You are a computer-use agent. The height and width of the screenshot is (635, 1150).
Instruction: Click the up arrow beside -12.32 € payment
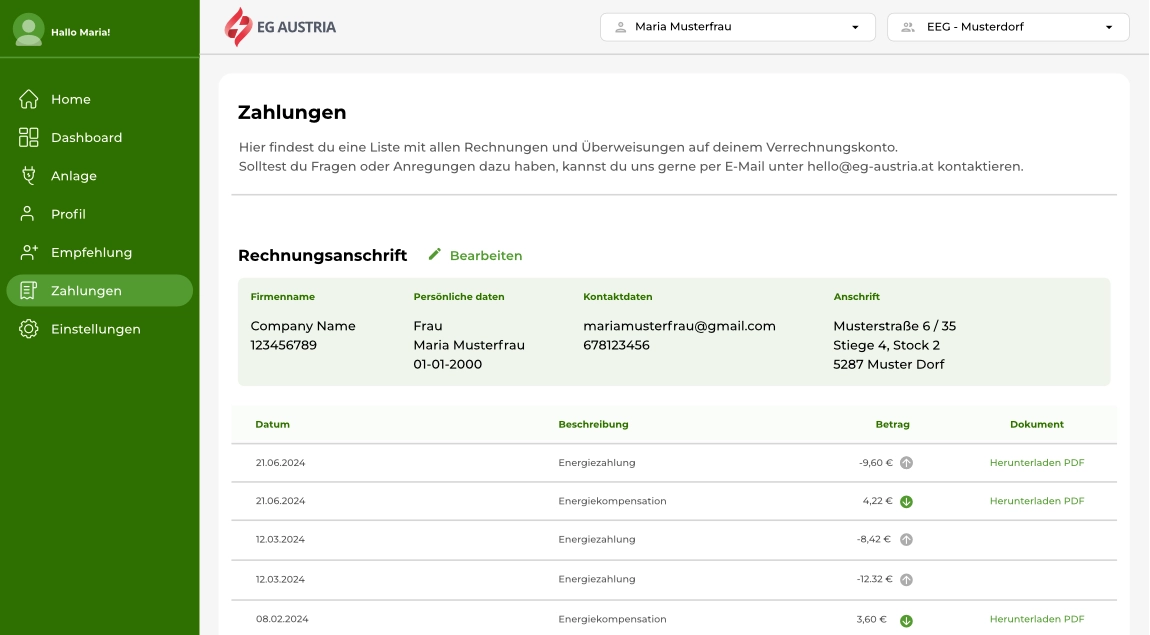pos(905,579)
